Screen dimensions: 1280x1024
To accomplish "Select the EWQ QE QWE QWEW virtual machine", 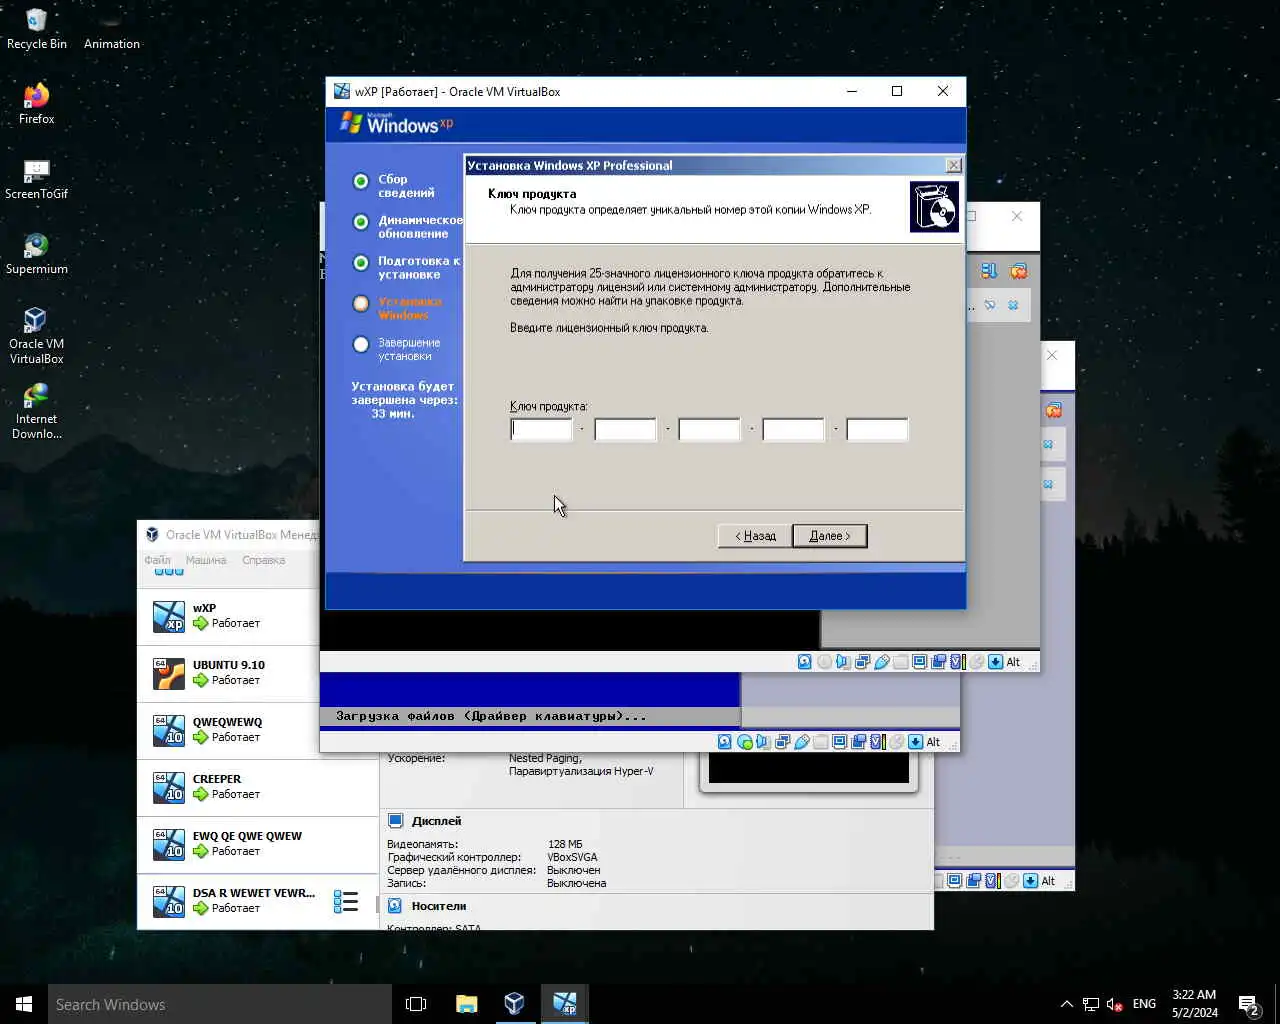I will point(257,844).
